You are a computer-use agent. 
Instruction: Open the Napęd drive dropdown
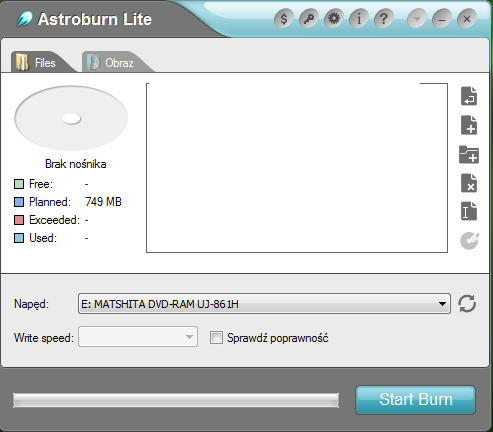264,304
